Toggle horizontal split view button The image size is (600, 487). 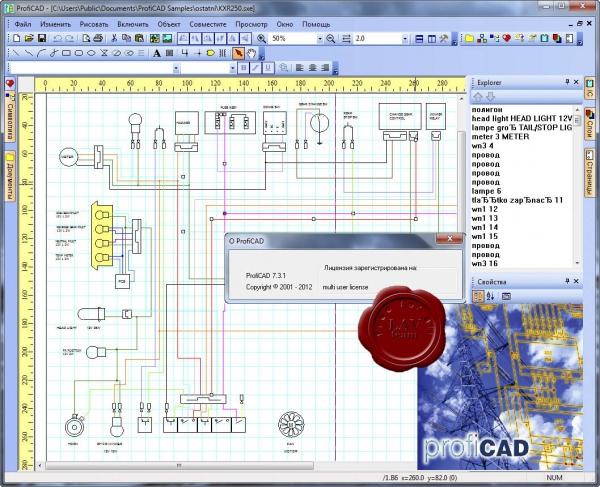(x=419, y=38)
